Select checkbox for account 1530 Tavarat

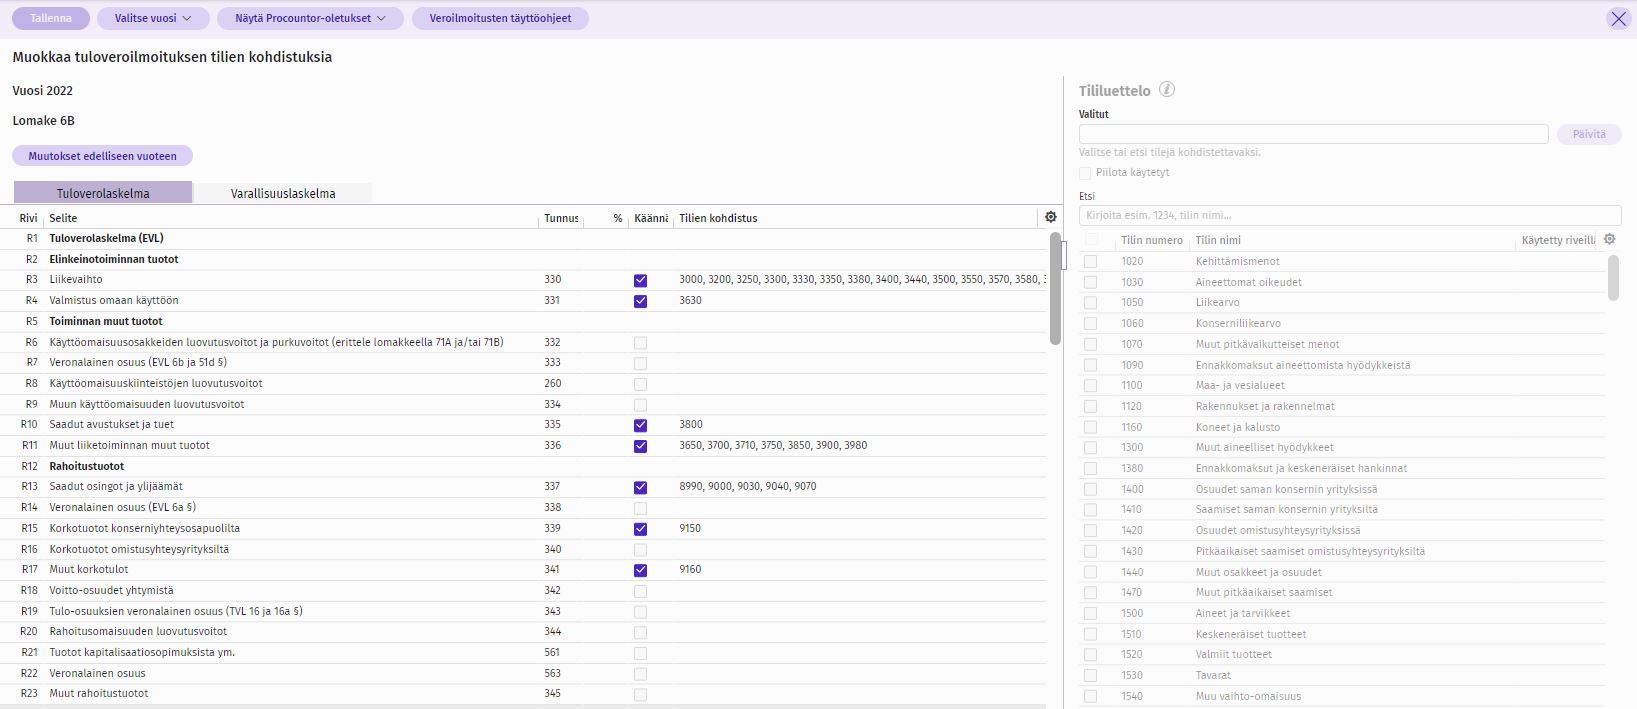[1091, 675]
